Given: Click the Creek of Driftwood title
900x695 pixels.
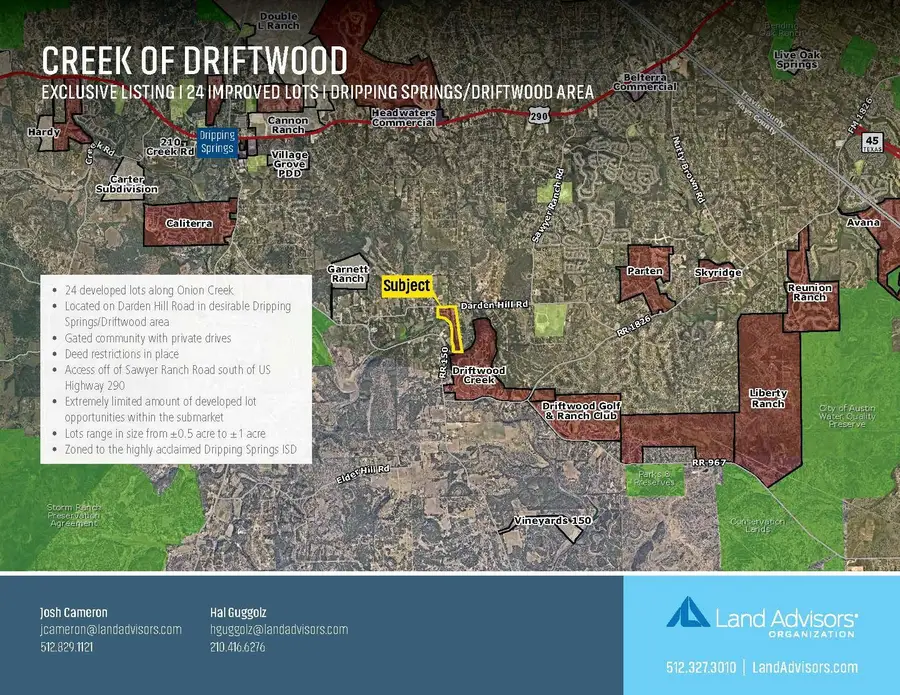Looking at the screenshot, I should pos(195,60).
